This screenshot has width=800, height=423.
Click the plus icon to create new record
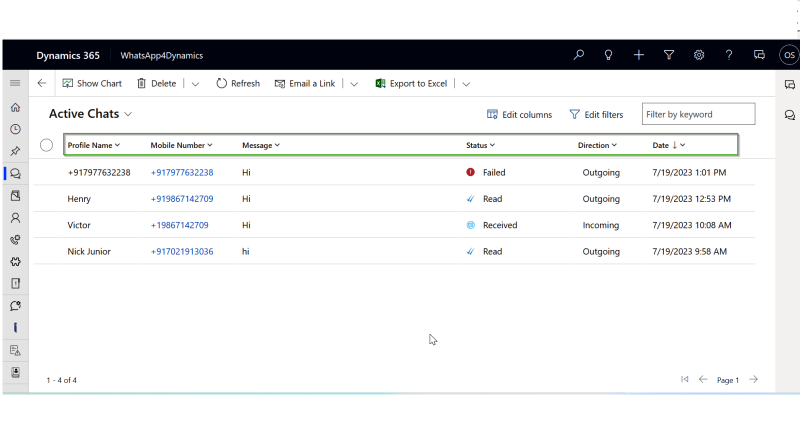639,55
